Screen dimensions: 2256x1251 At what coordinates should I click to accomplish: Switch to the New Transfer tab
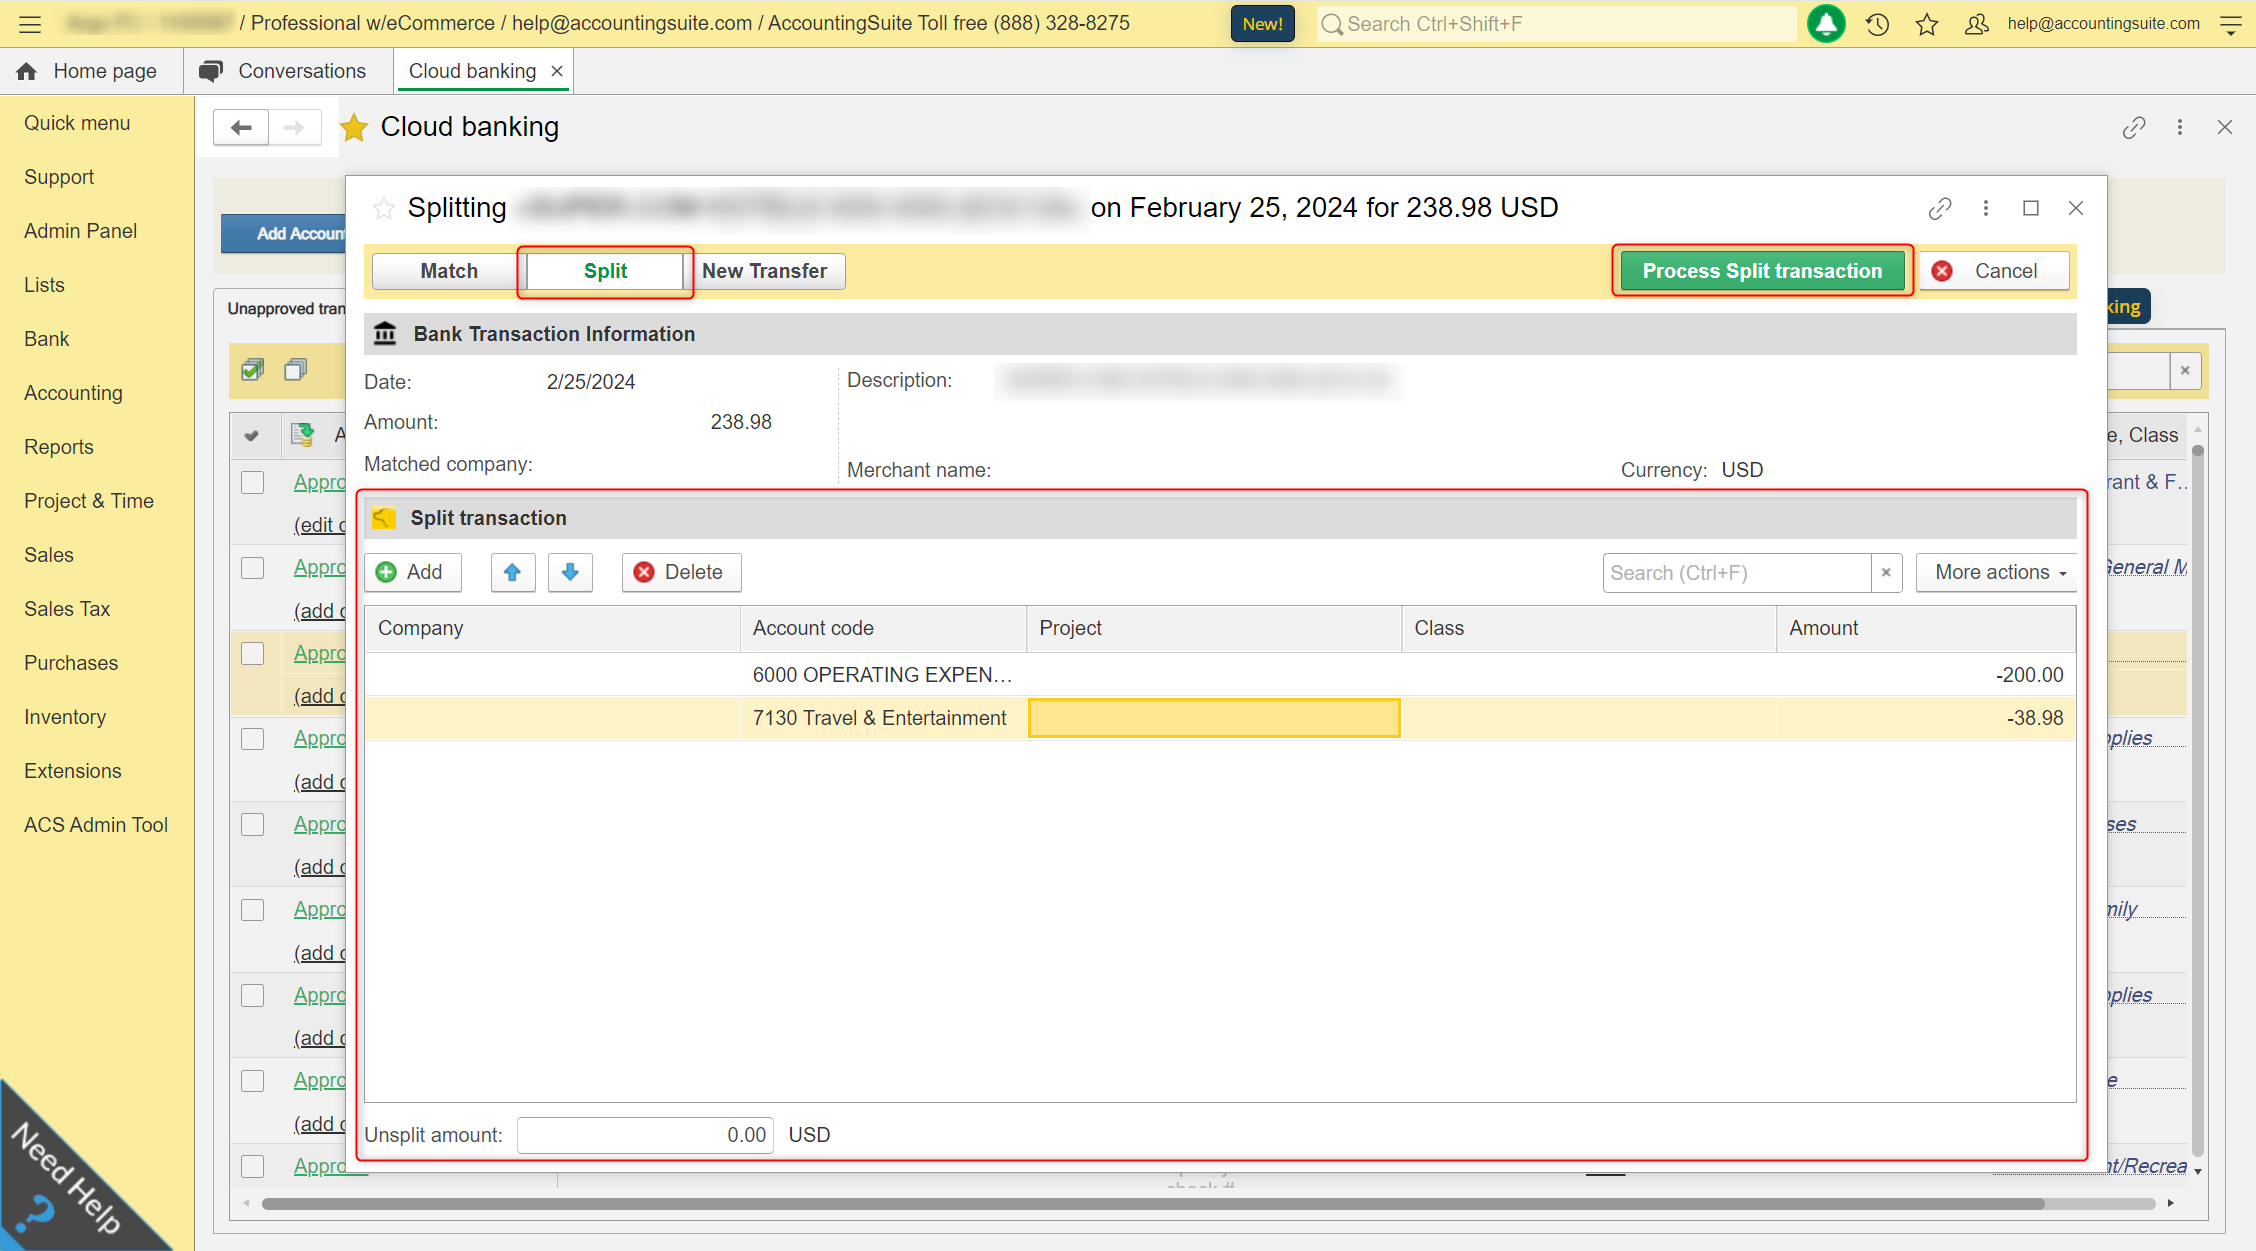coord(764,271)
